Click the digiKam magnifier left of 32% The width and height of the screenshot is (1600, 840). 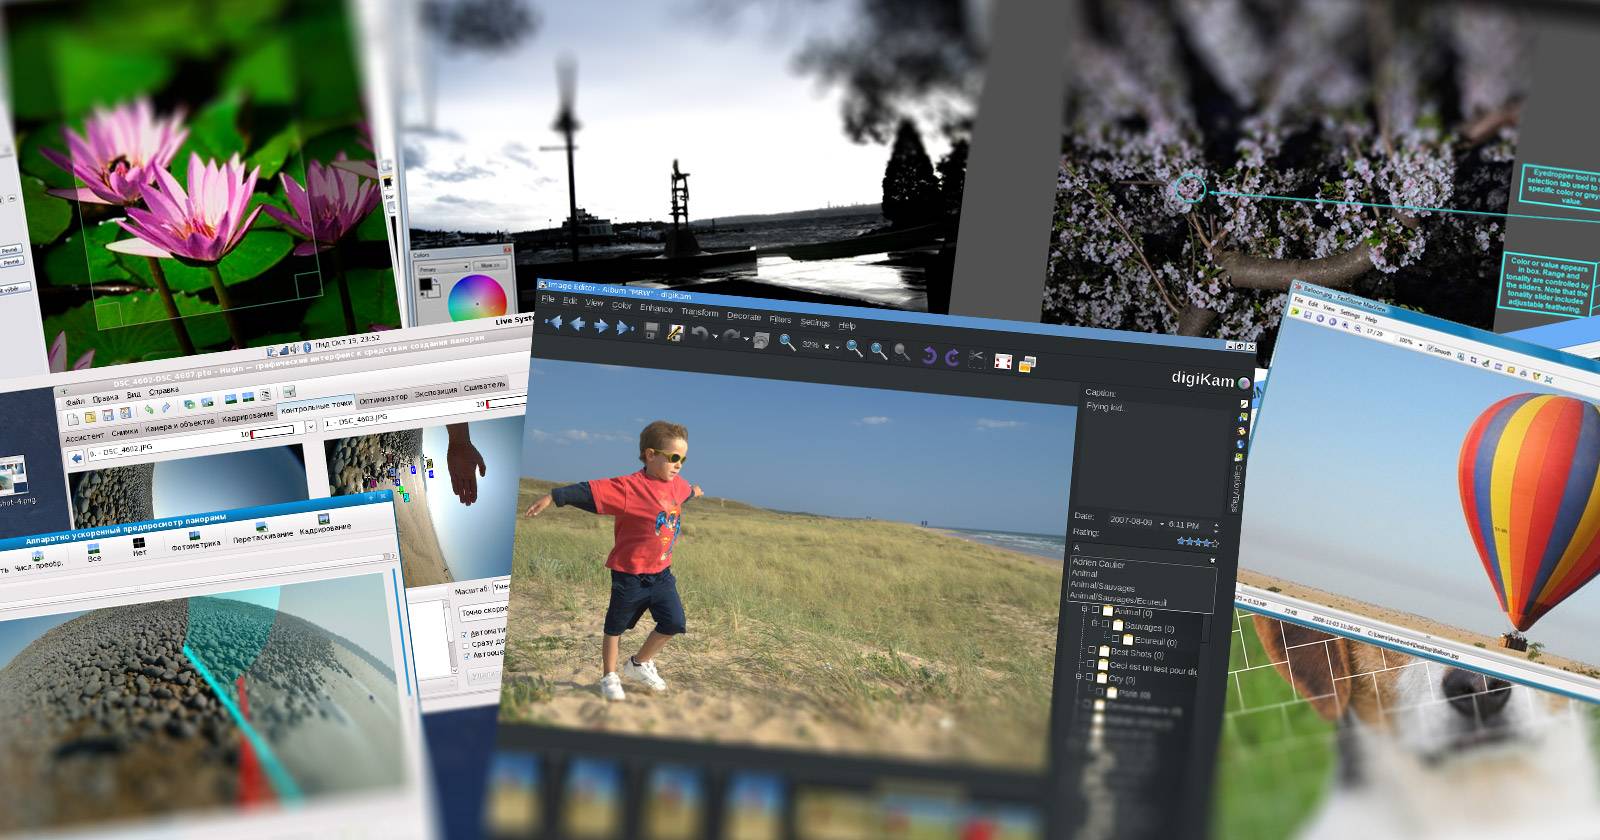pyautogui.click(x=788, y=342)
